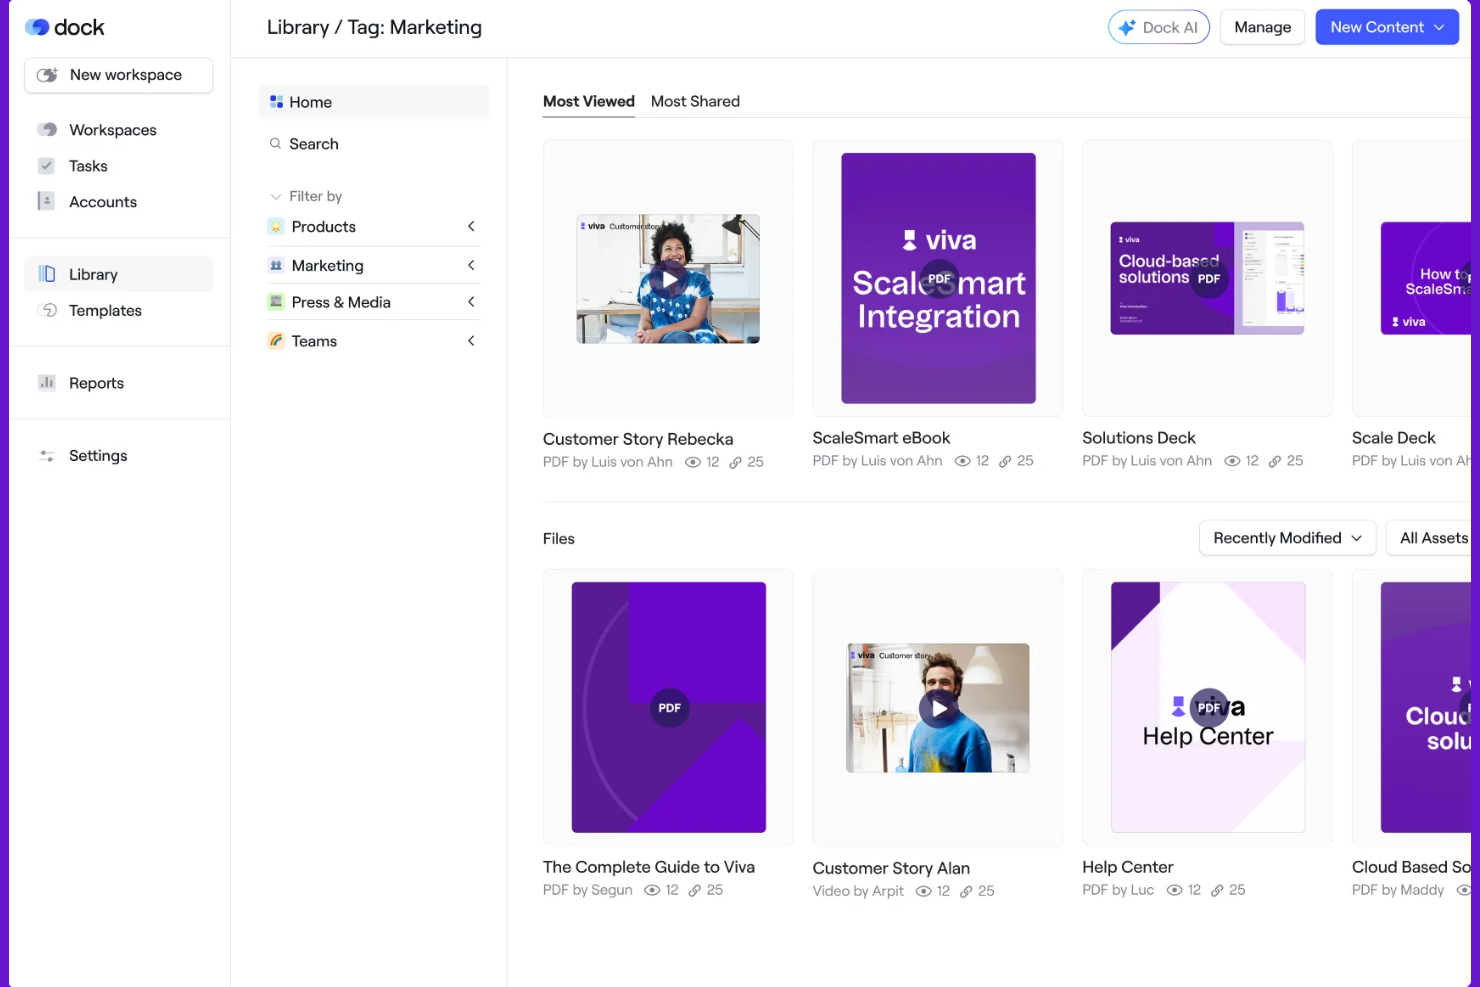Click the Dock AI button
This screenshot has height=987, width=1480.
1159,27
